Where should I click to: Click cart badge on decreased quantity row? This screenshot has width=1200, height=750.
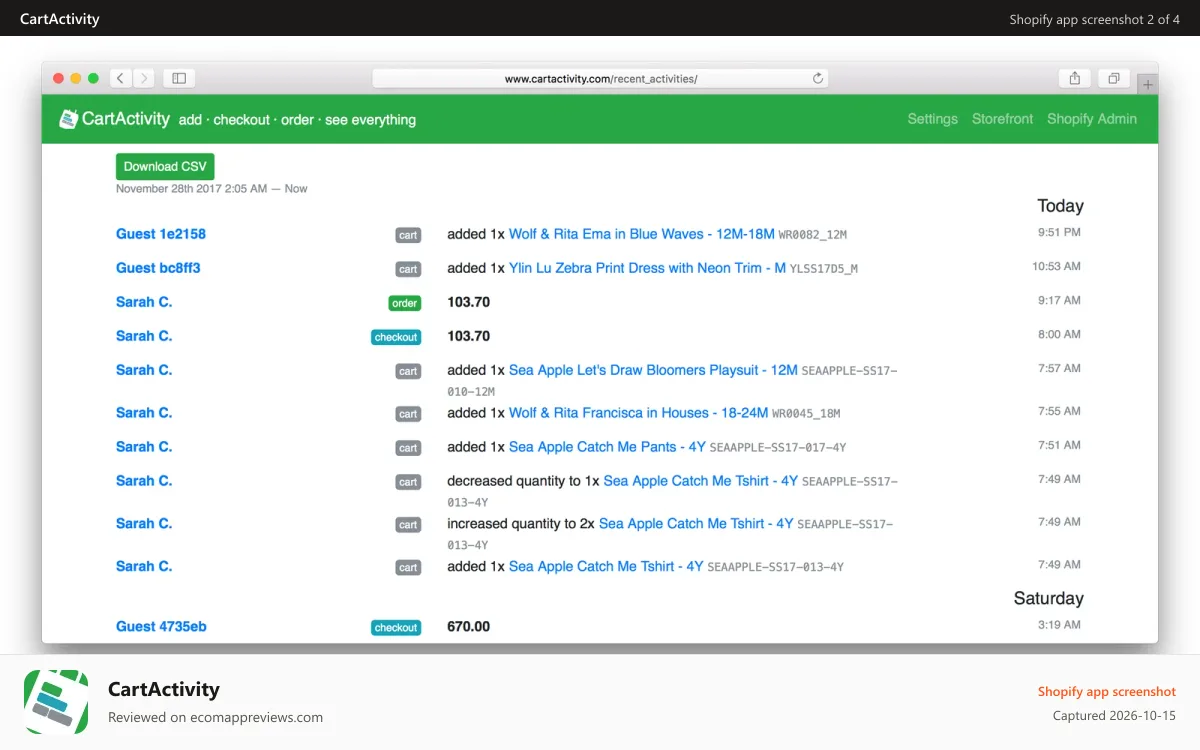pos(408,482)
